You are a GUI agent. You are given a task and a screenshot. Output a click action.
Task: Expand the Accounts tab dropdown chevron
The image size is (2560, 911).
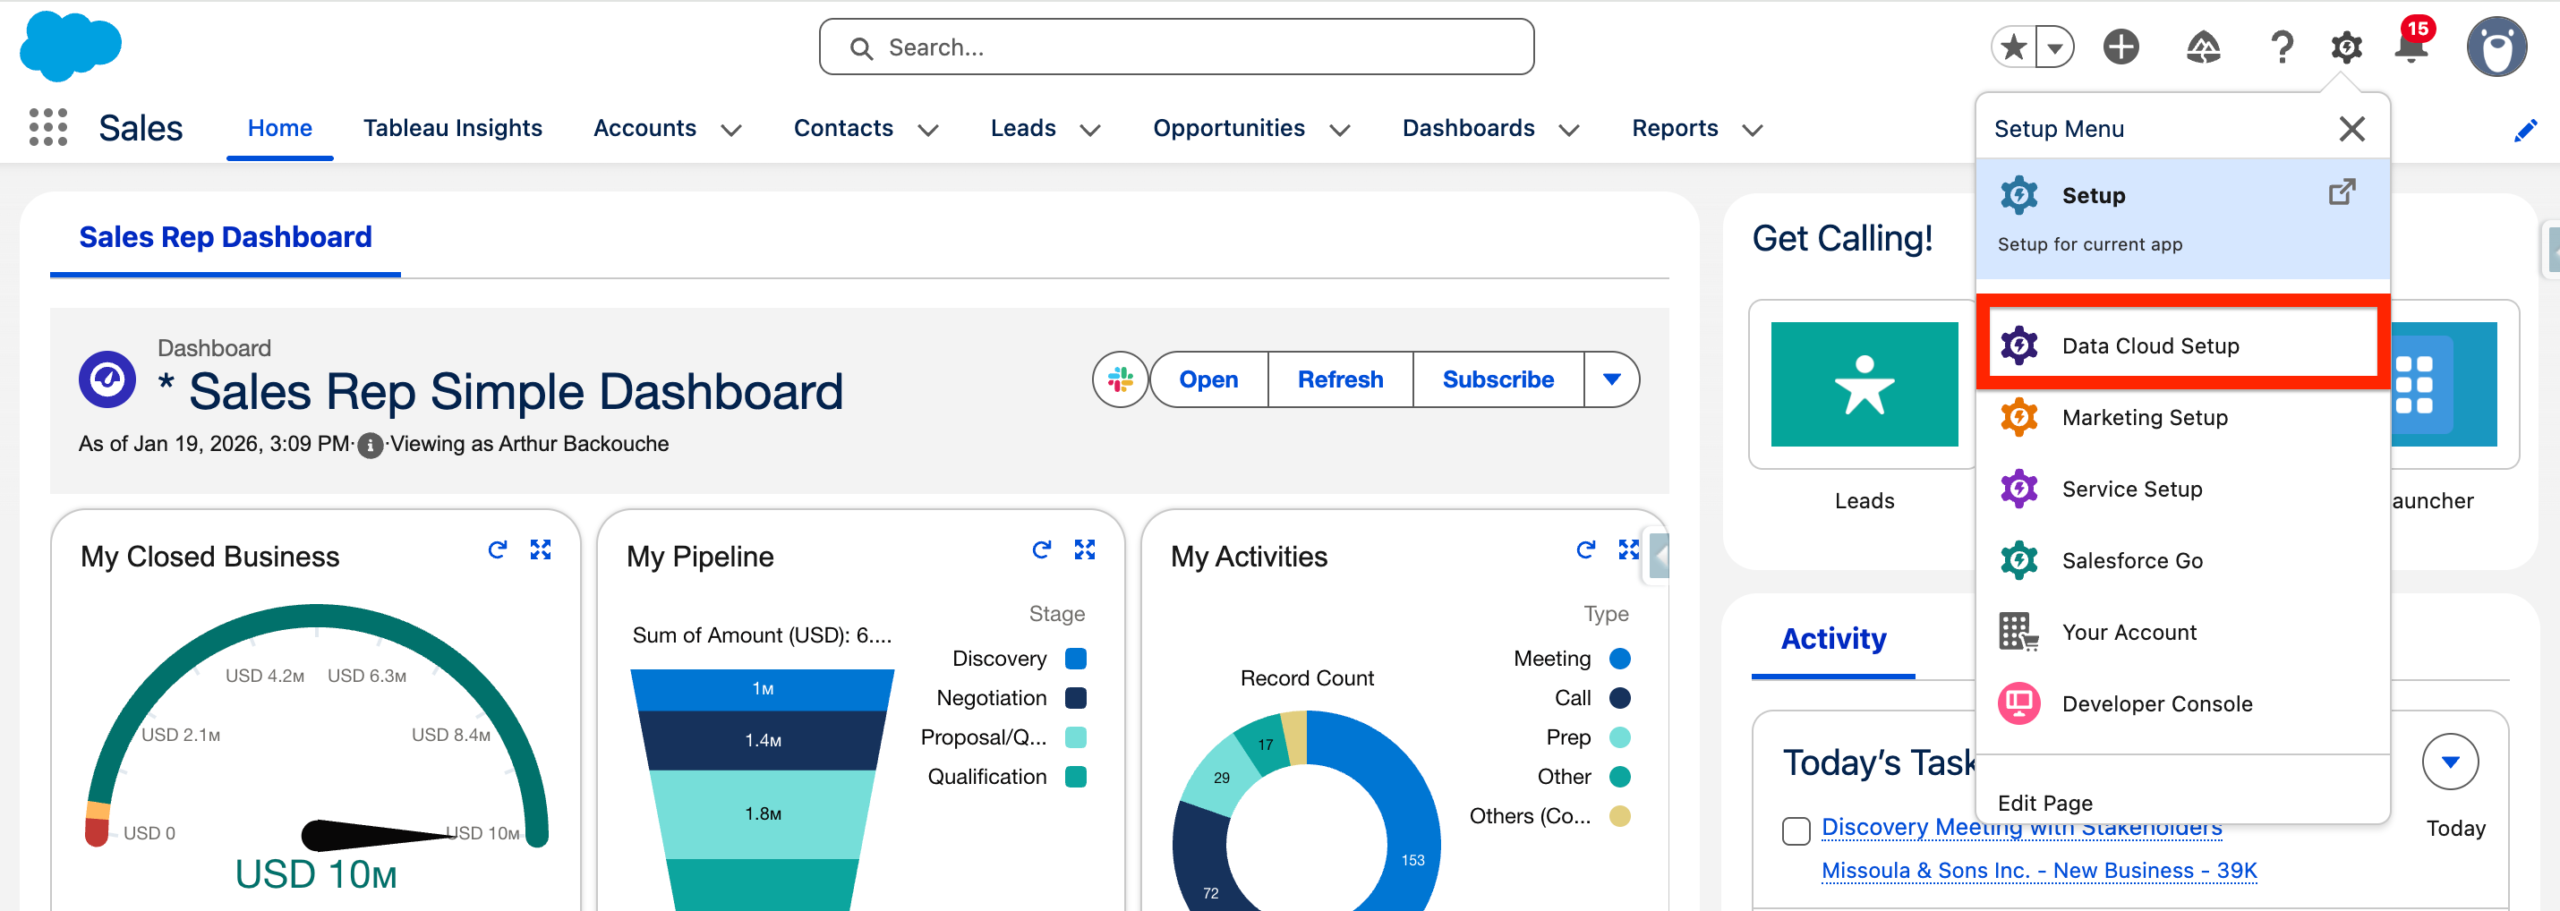[x=732, y=130]
